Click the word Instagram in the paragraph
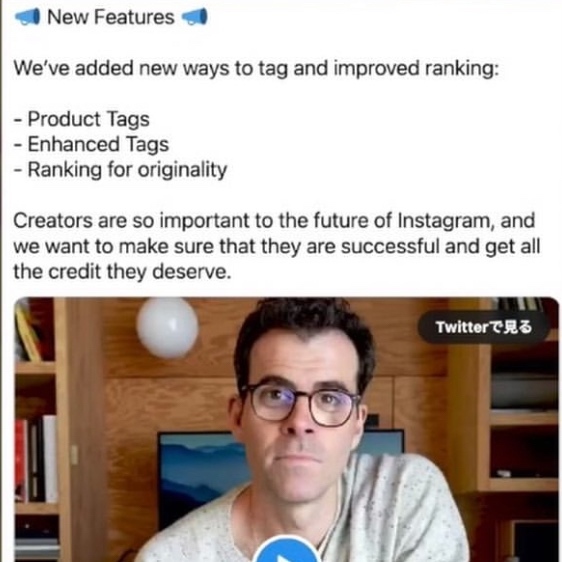Image resolution: width=562 pixels, height=562 pixels. click(x=444, y=221)
